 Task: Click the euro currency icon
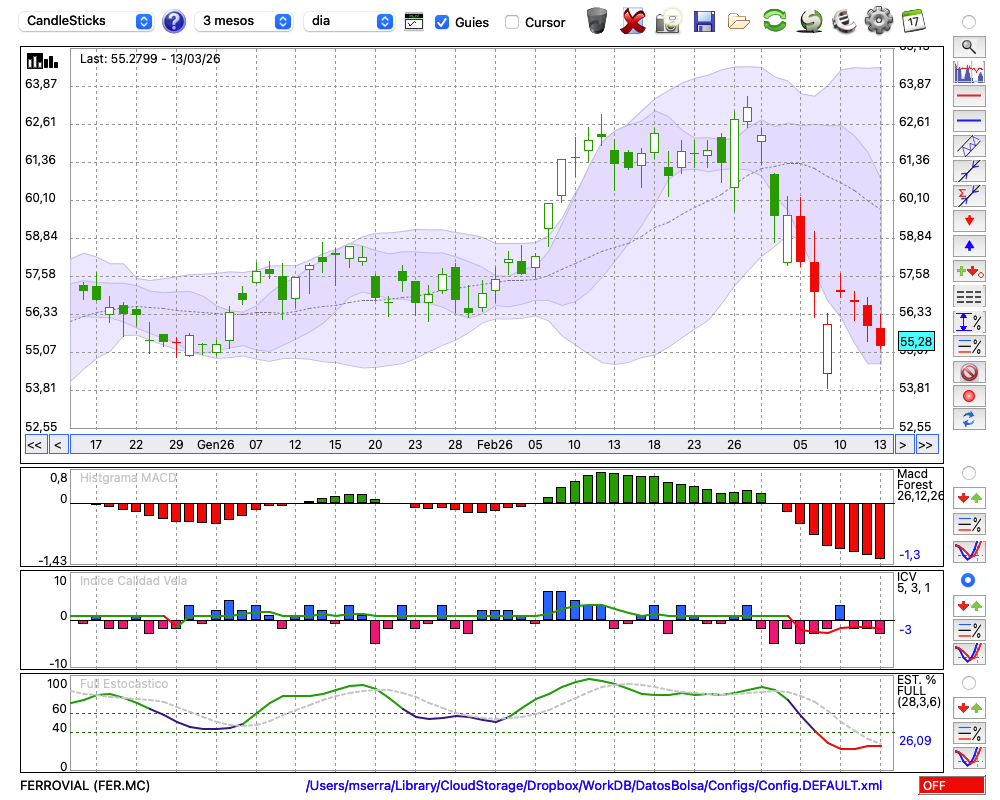pyautogui.click(x=844, y=20)
